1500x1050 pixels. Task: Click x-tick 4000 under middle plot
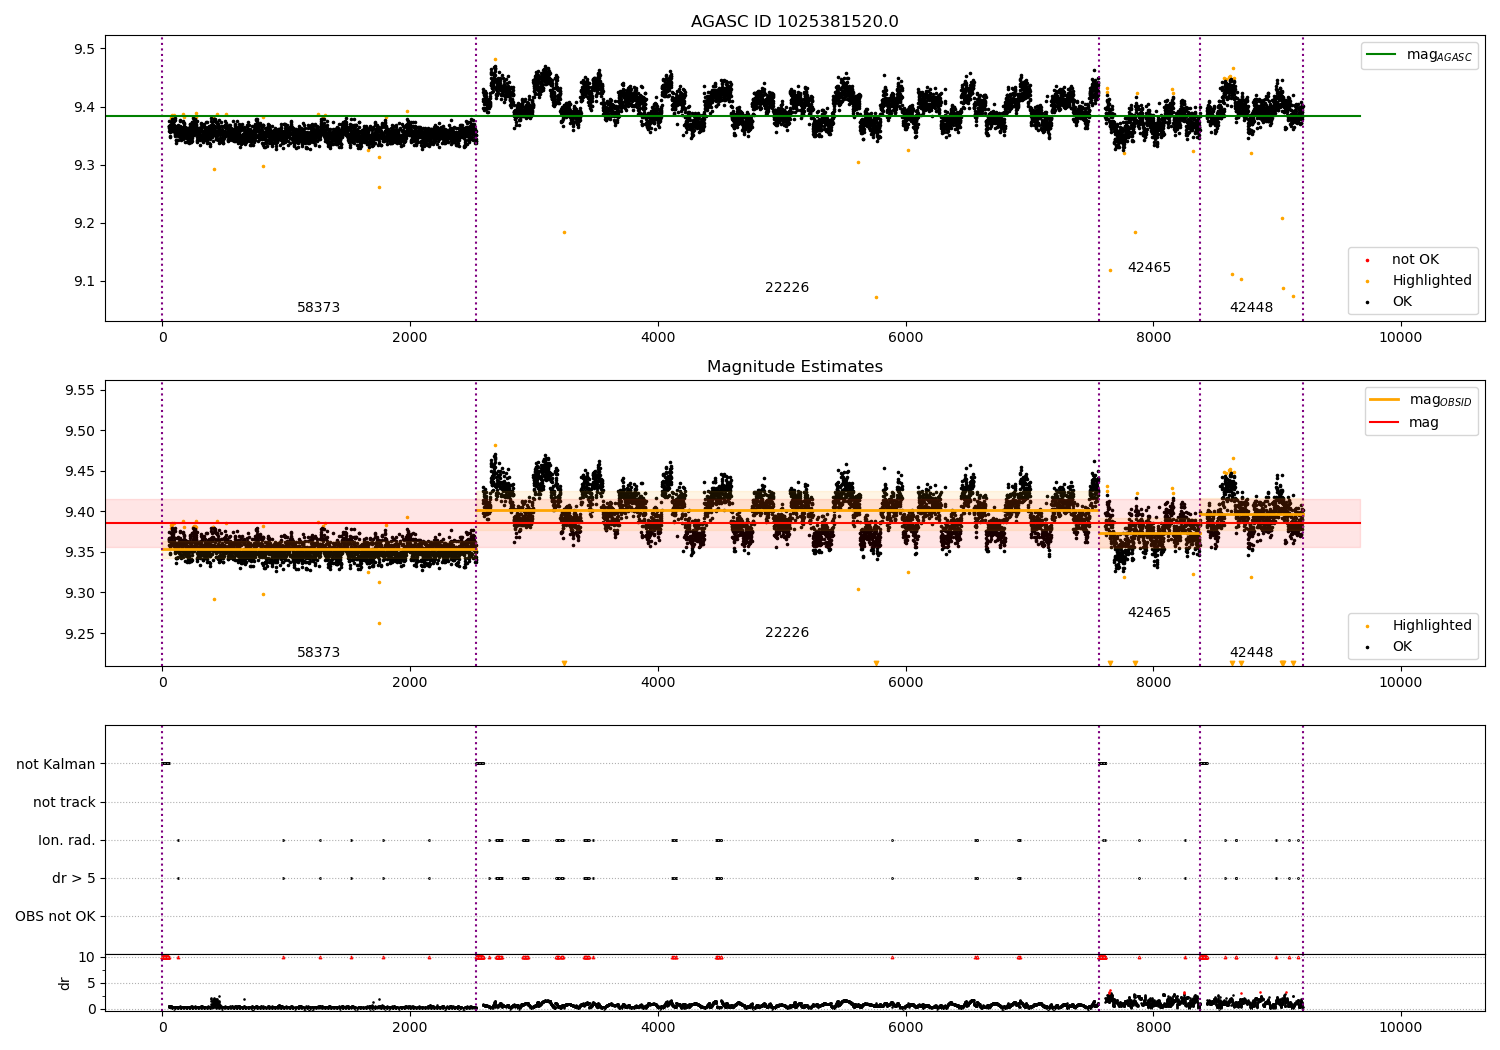point(658,683)
